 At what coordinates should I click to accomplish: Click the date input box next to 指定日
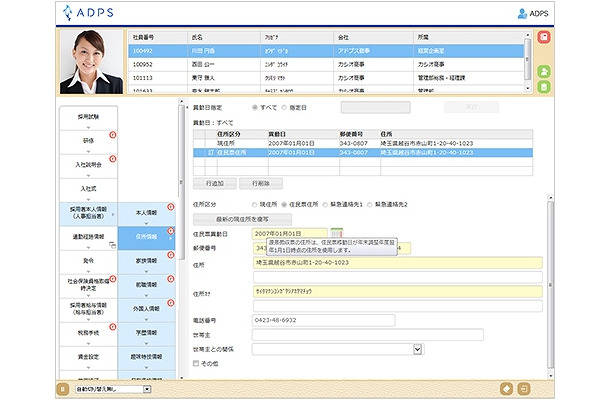pyautogui.click(x=375, y=107)
